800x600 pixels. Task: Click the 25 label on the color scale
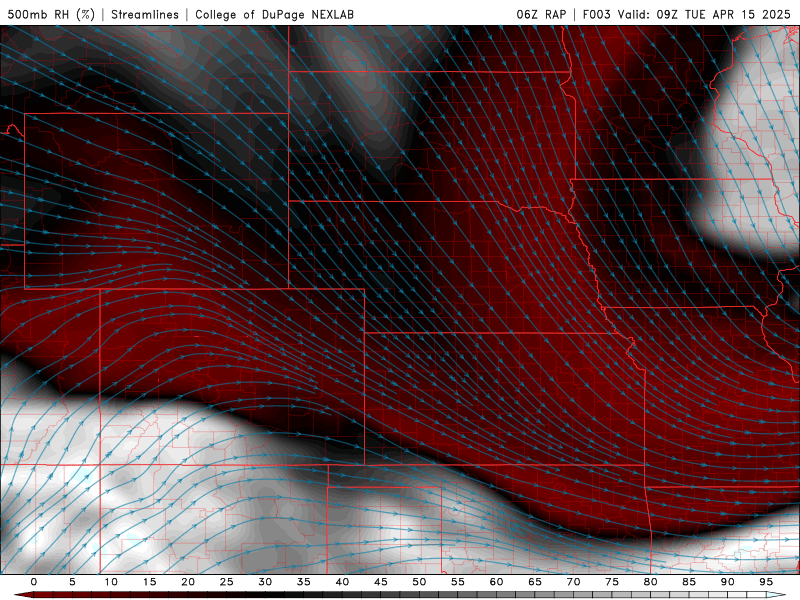pyautogui.click(x=227, y=582)
